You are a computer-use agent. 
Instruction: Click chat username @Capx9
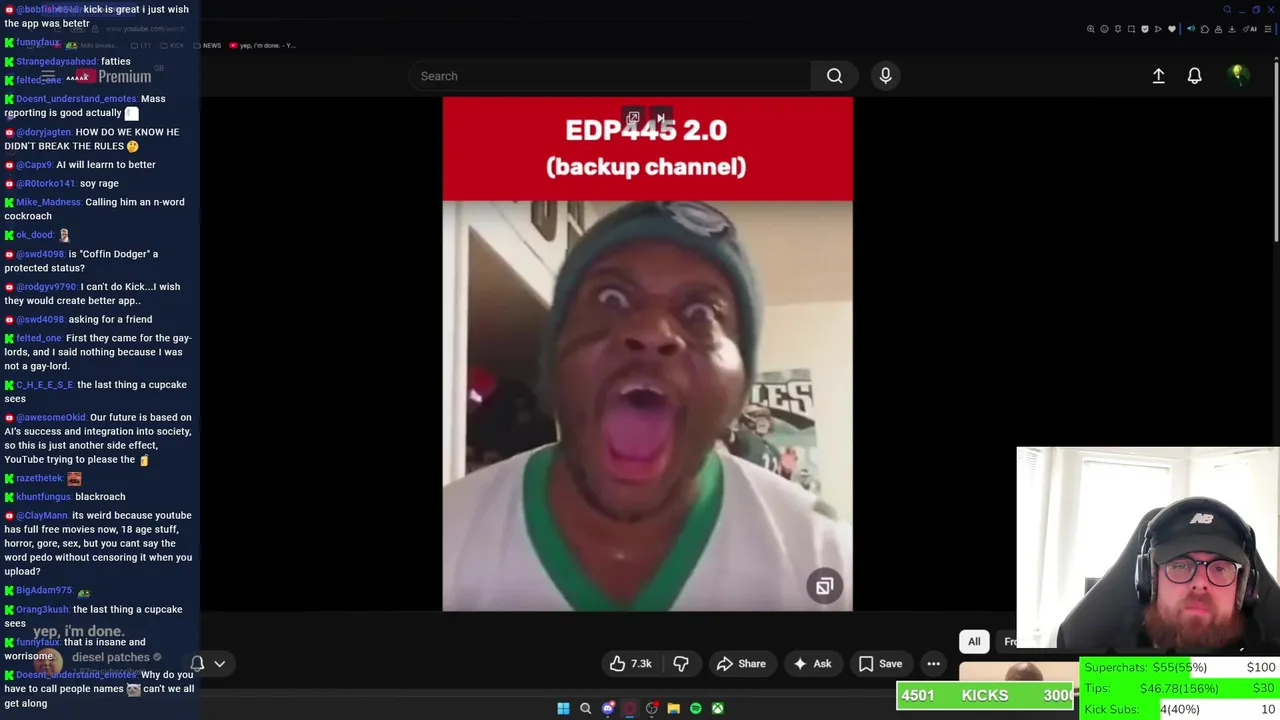(35, 164)
